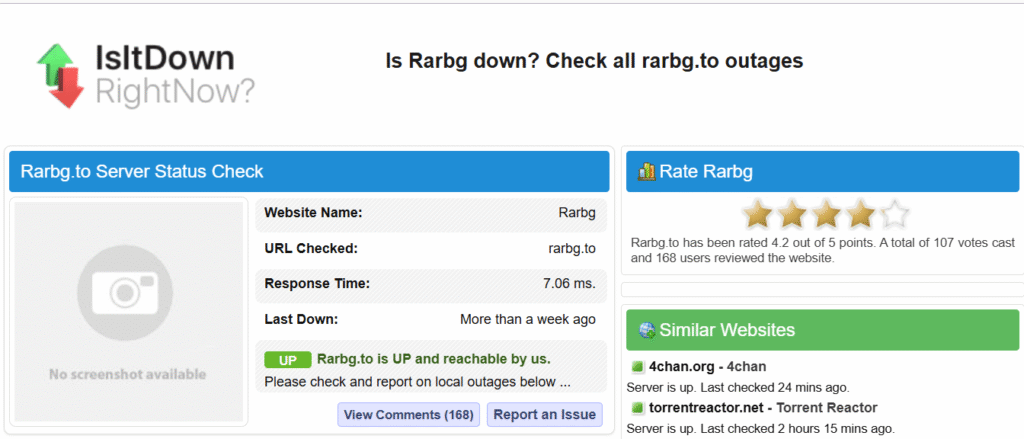Select the 'More than a week ago' value
Screen dimensions: 1024x439
tap(528, 320)
